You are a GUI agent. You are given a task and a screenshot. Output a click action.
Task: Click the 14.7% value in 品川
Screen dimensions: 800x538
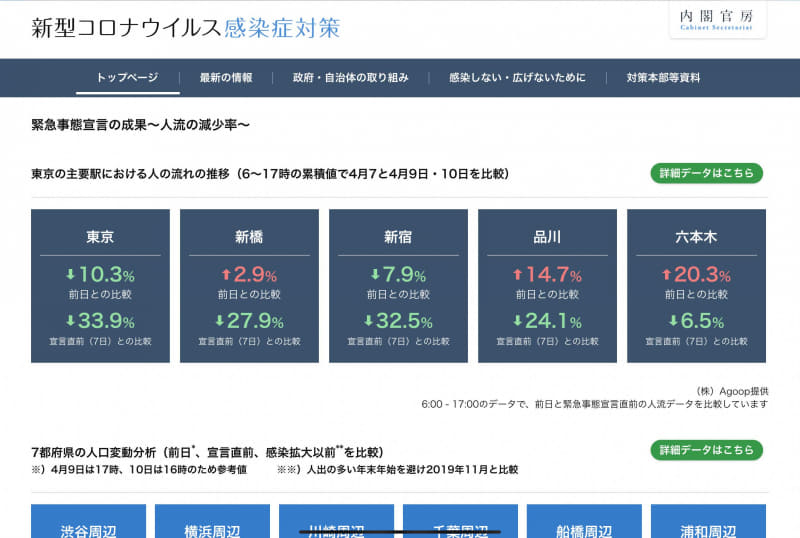554,275
